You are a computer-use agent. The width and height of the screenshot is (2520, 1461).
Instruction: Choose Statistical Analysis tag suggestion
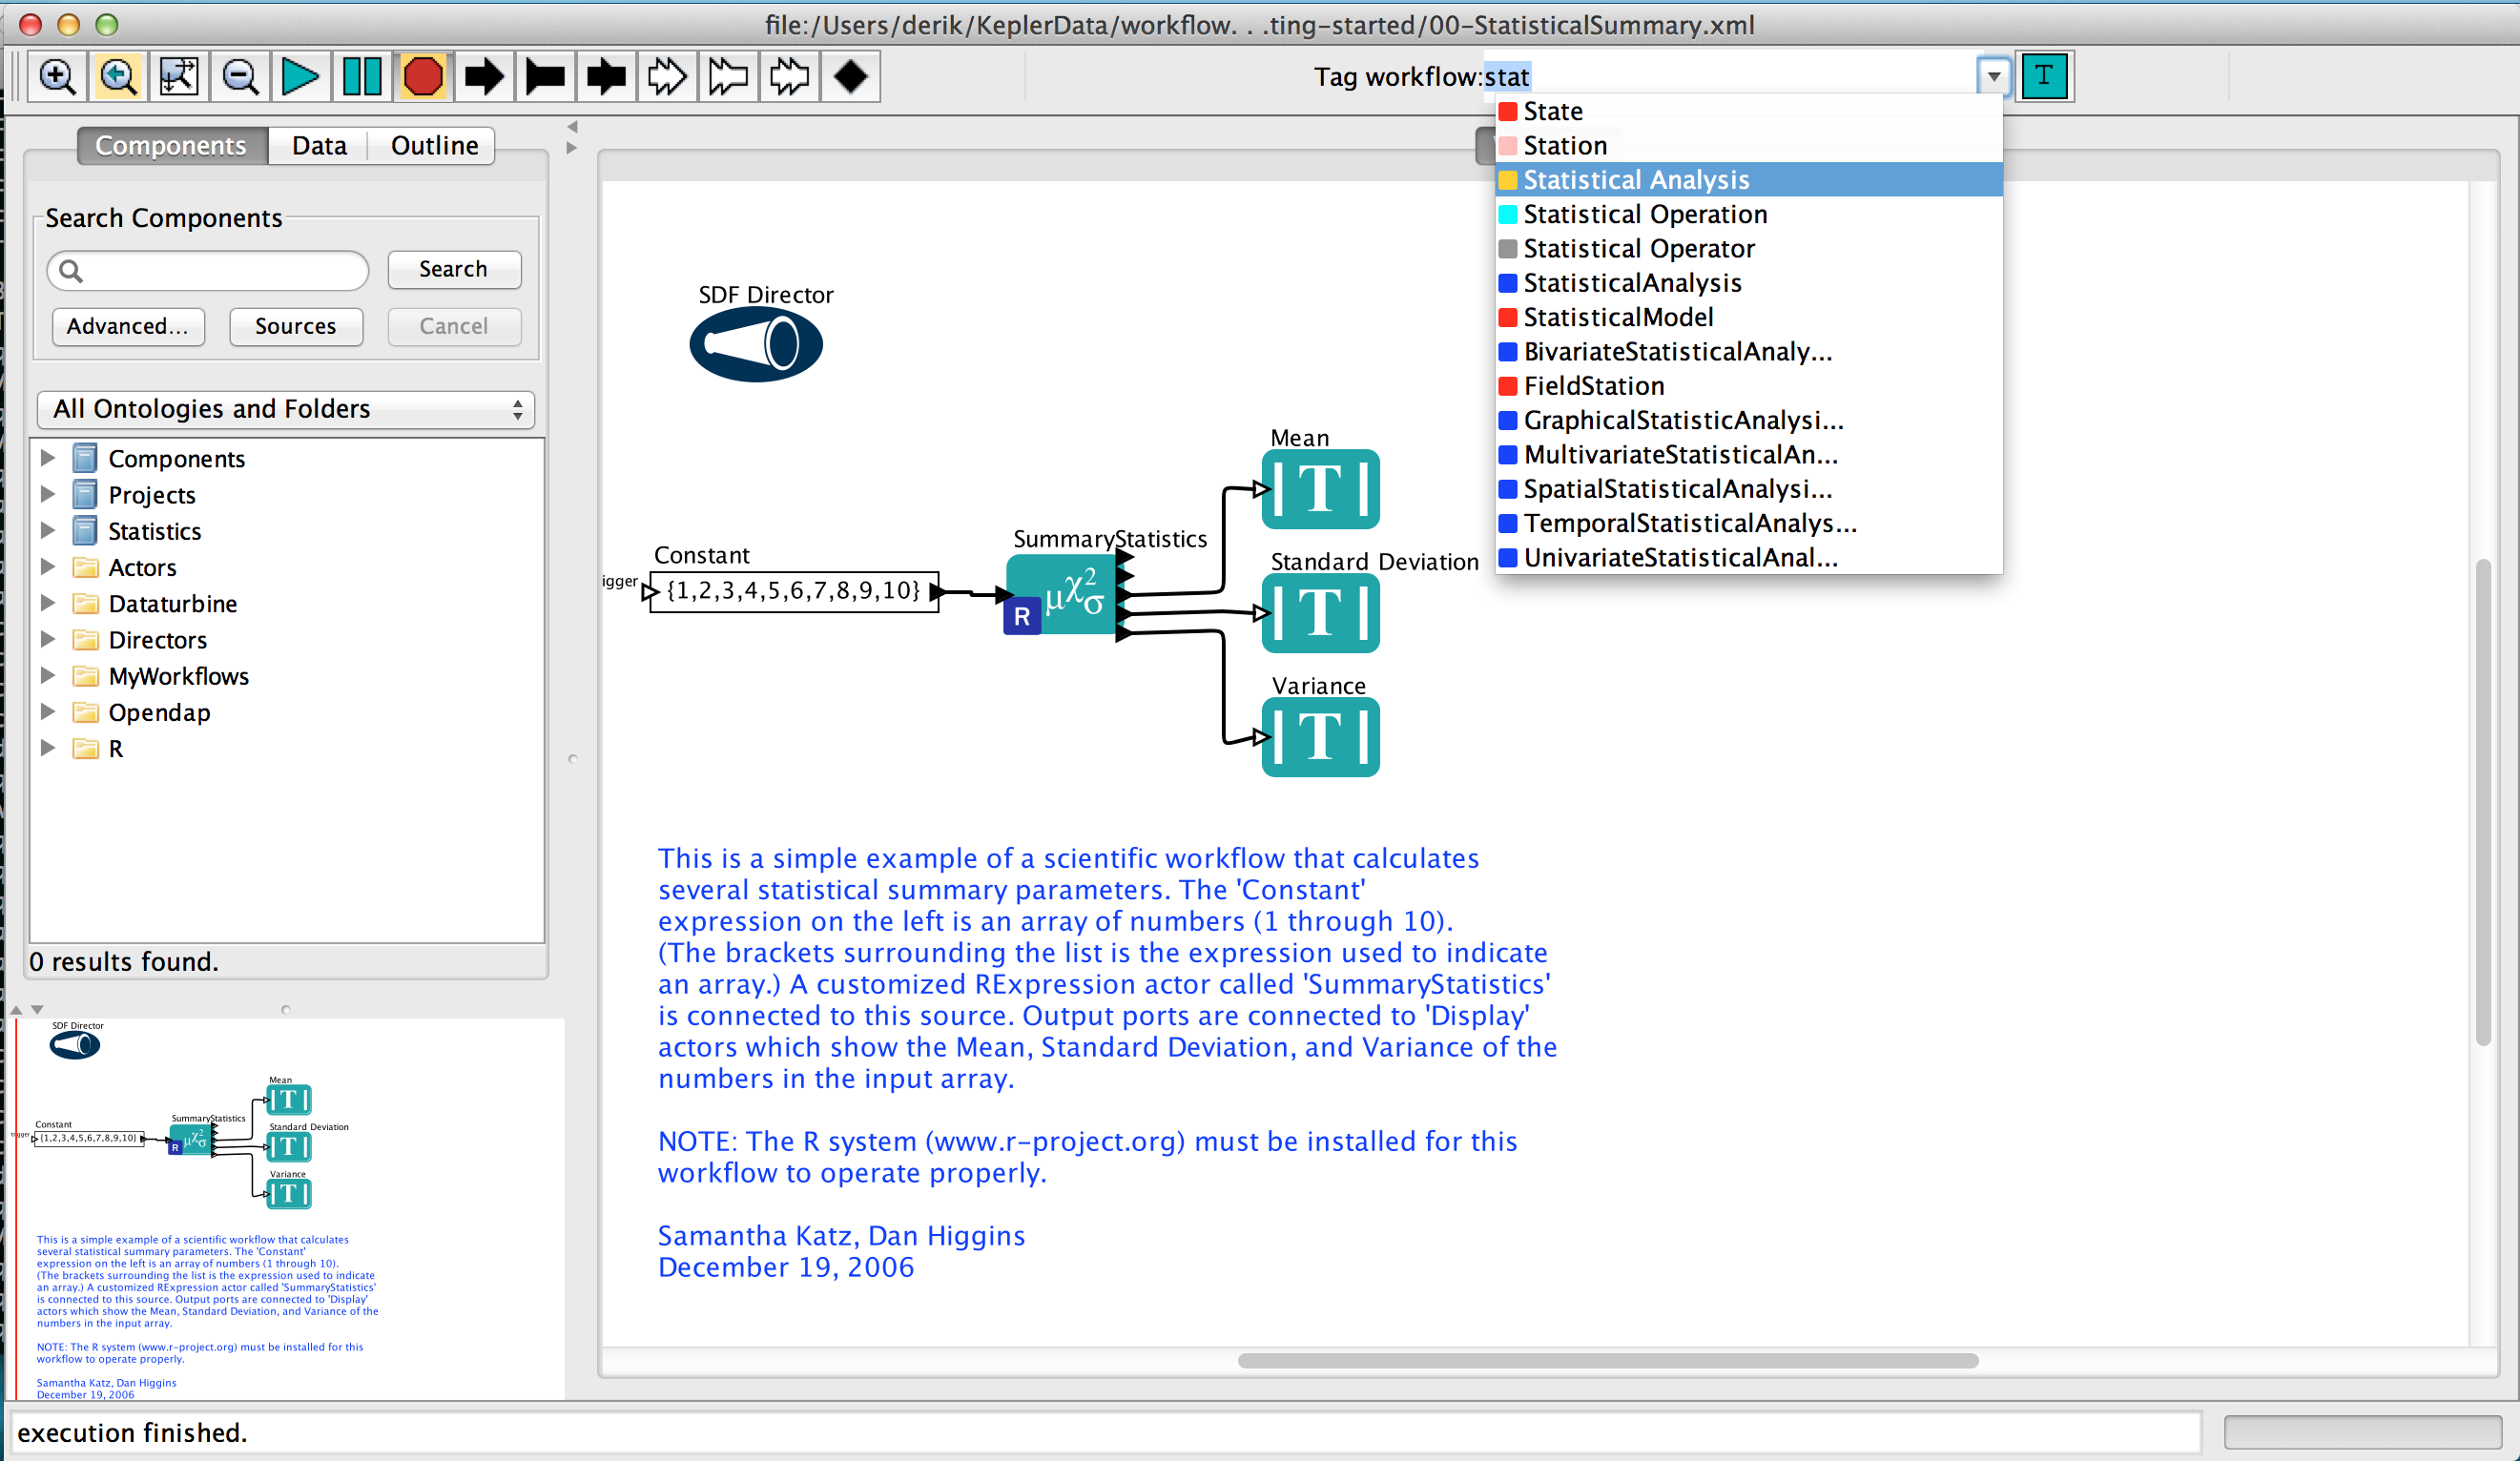click(x=1749, y=180)
